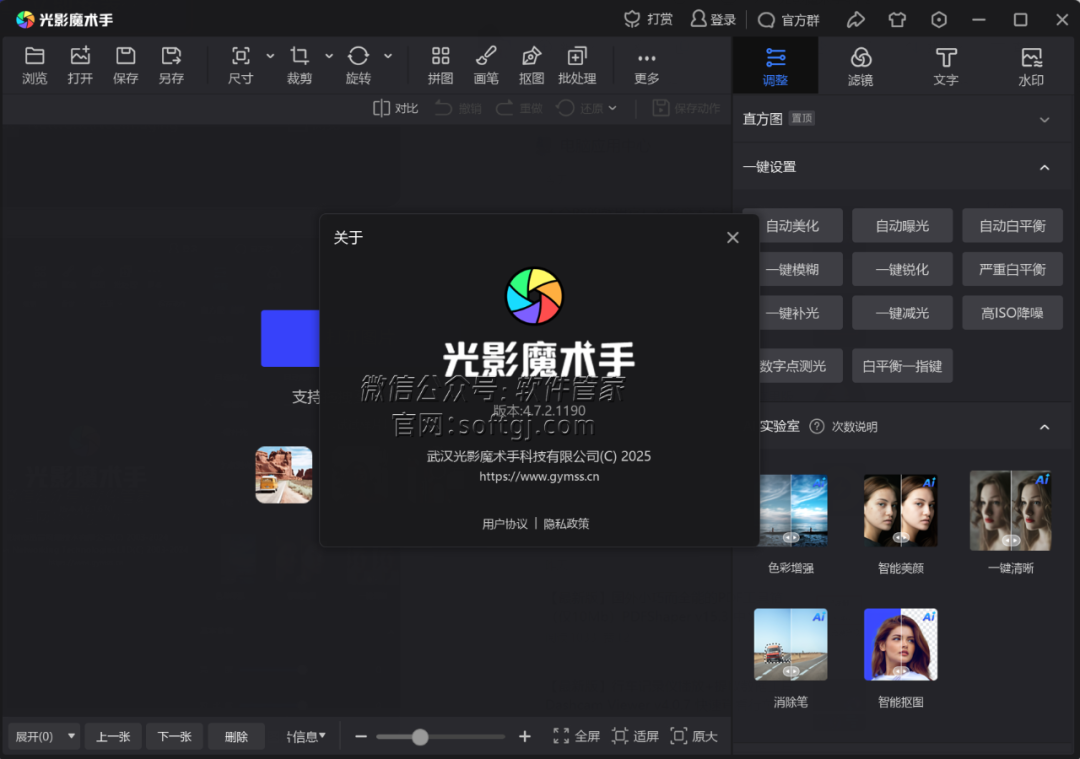The width and height of the screenshot is (1080, 759).
Task: Open the Expand (展开) dropdown at bottom
Action: (x=71, y=736)
